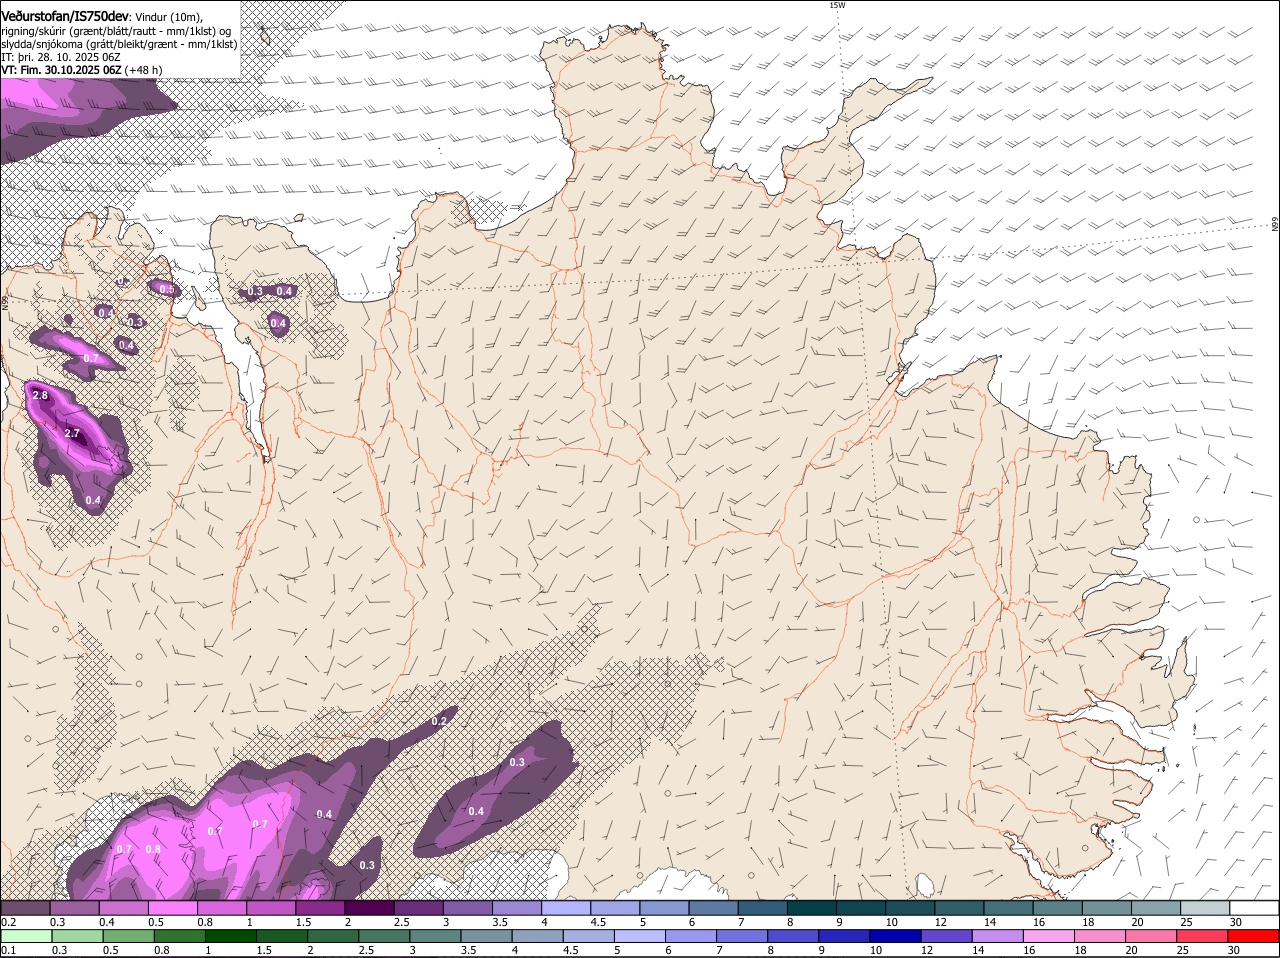The width and height of the screenshot is (1280, 958).
Task: Click the '12' label in the snow legend
Action: coord(940,921)
